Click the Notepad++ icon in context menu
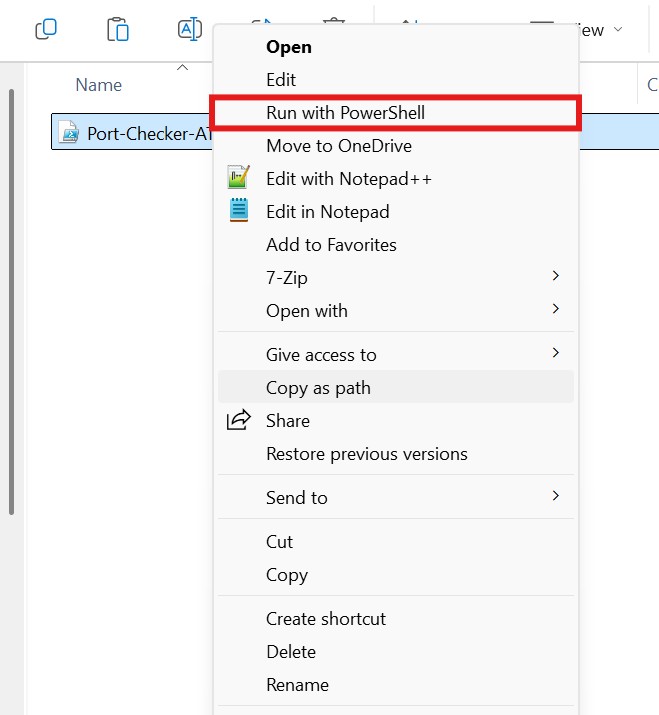The image size is (659, 715). [x=238, y=178]
